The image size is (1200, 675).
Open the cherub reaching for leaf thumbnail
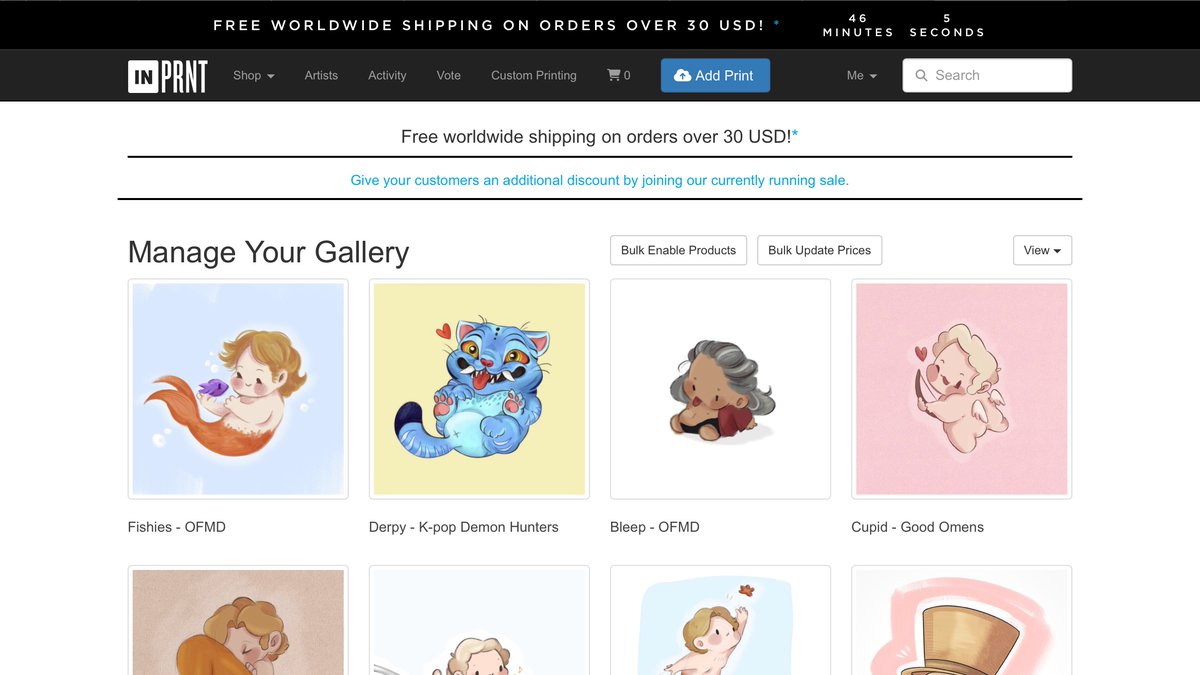coord(720,620)
